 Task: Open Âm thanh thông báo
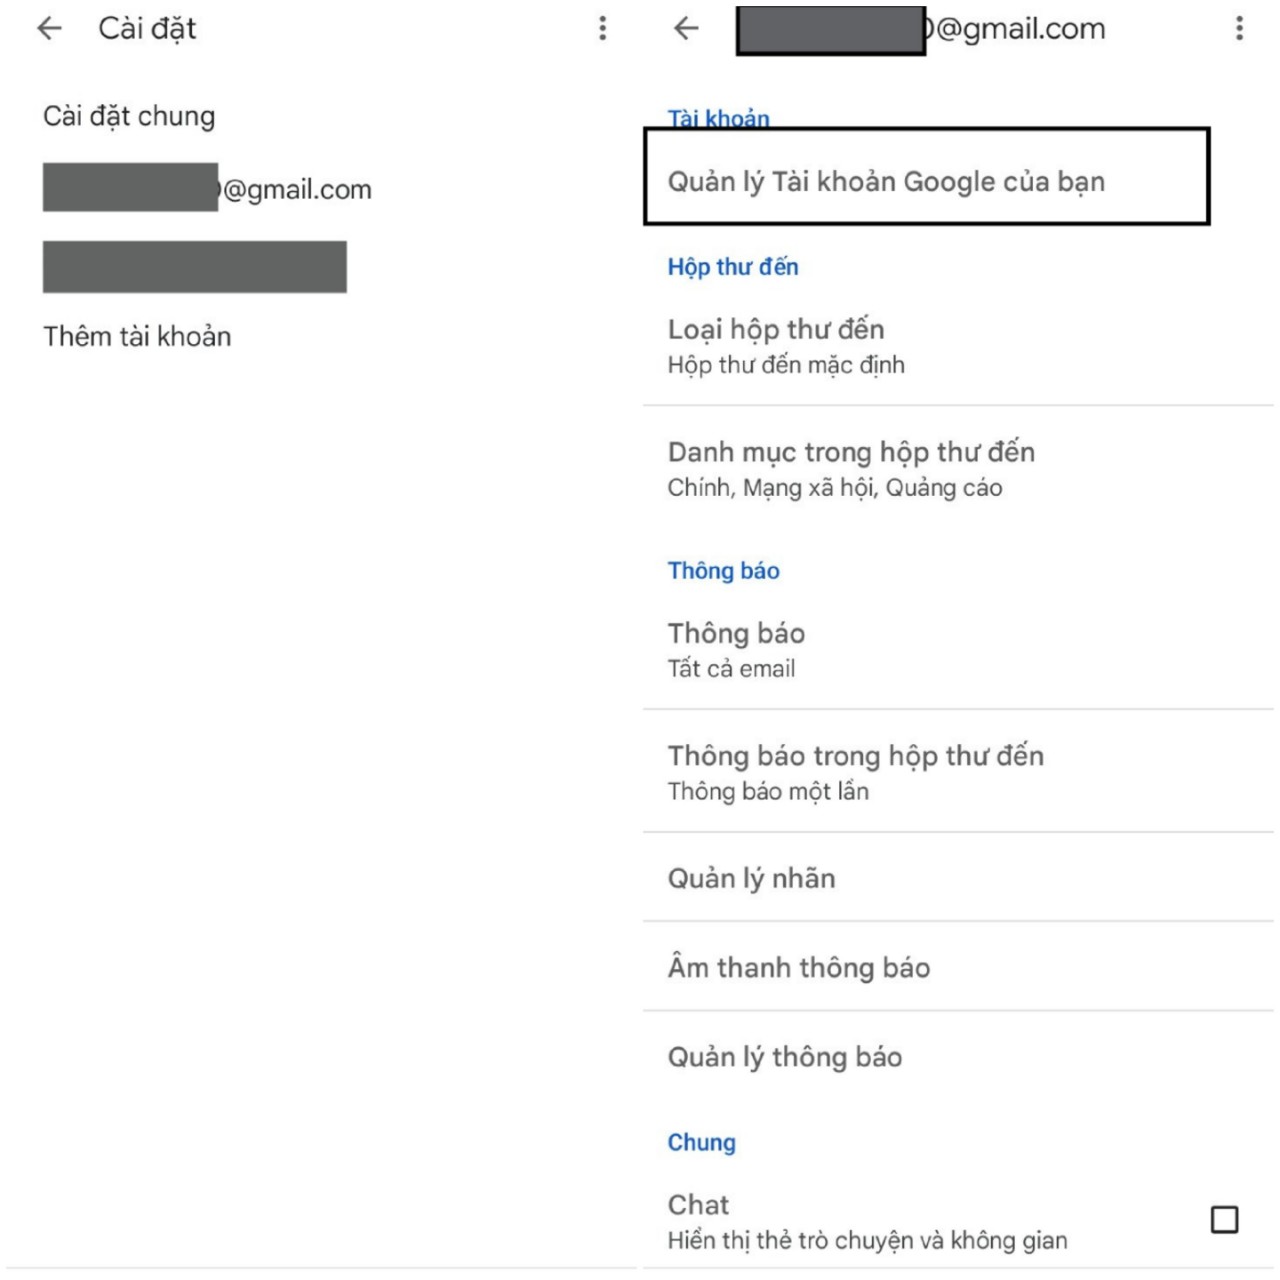958,967
